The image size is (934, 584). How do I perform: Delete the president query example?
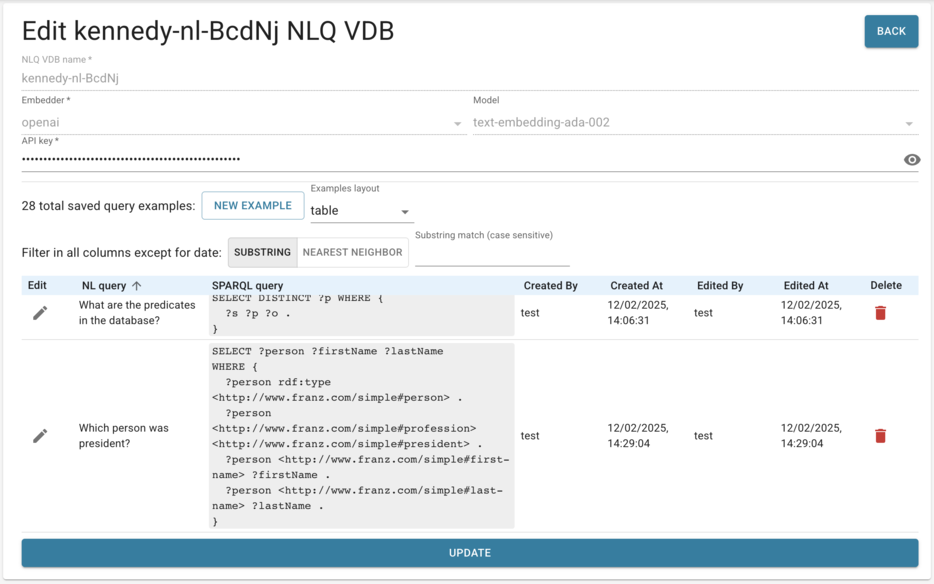(x=880, y=435)
